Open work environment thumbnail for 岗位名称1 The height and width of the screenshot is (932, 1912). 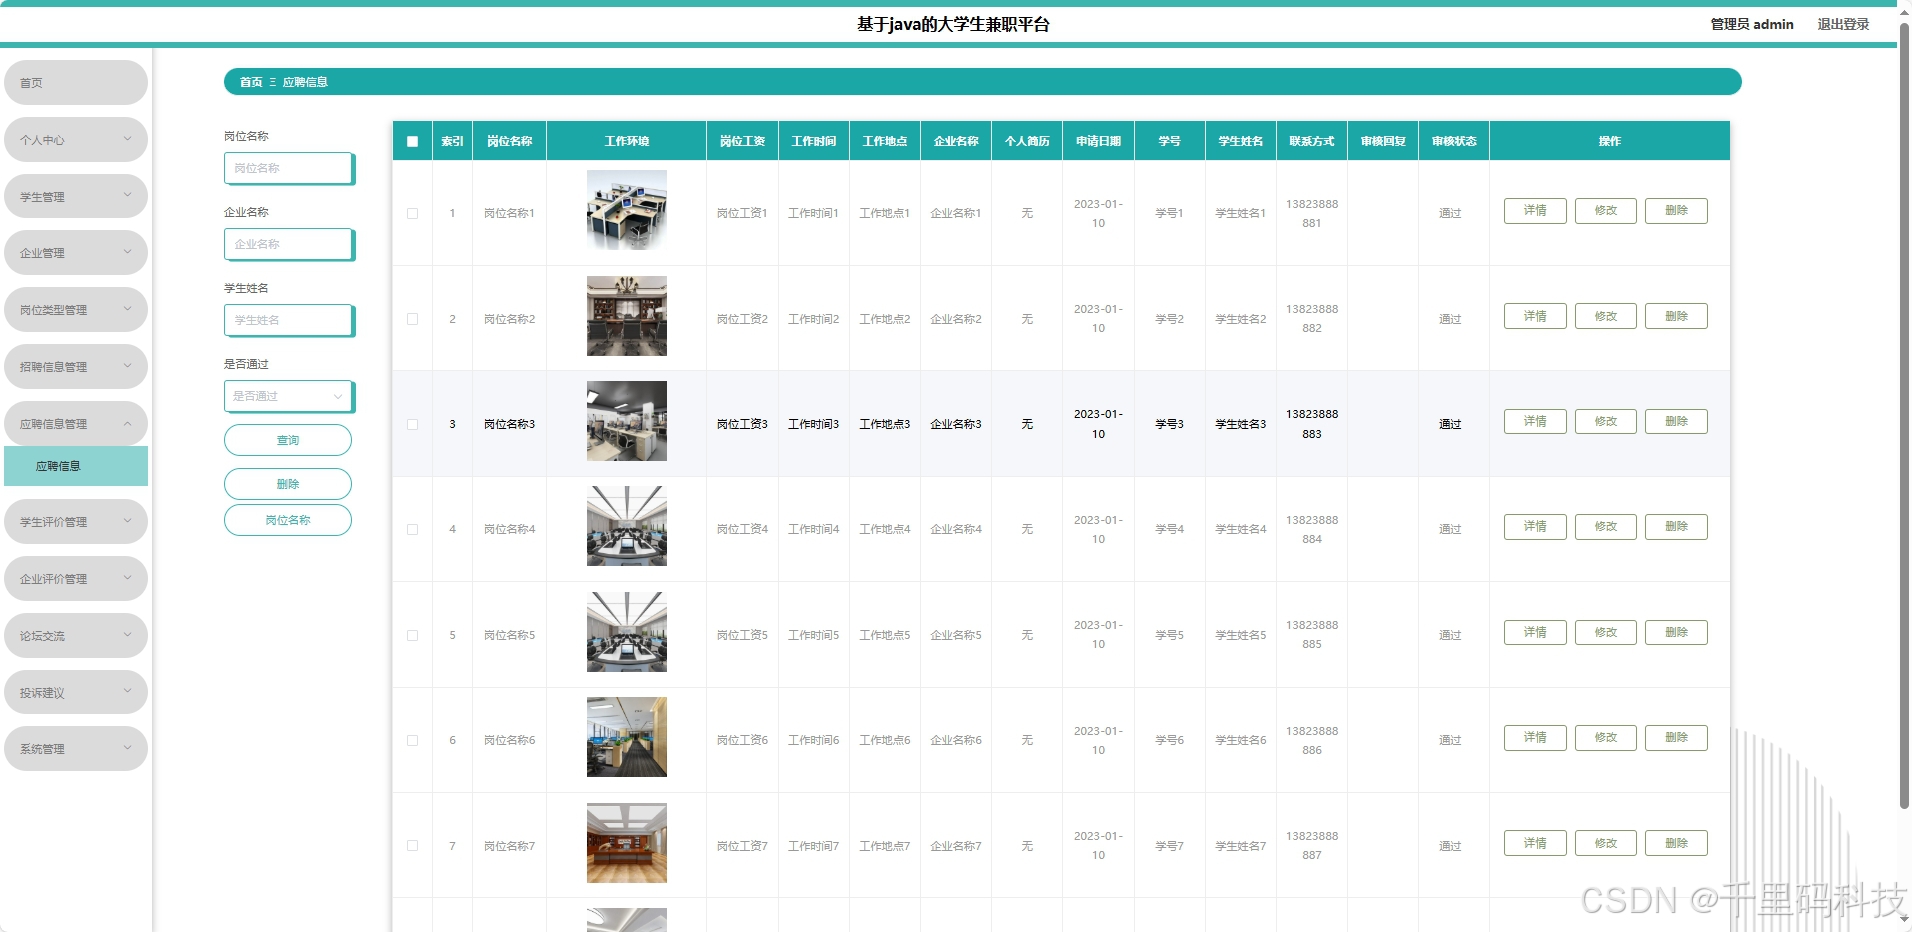[x=627, y=210]
